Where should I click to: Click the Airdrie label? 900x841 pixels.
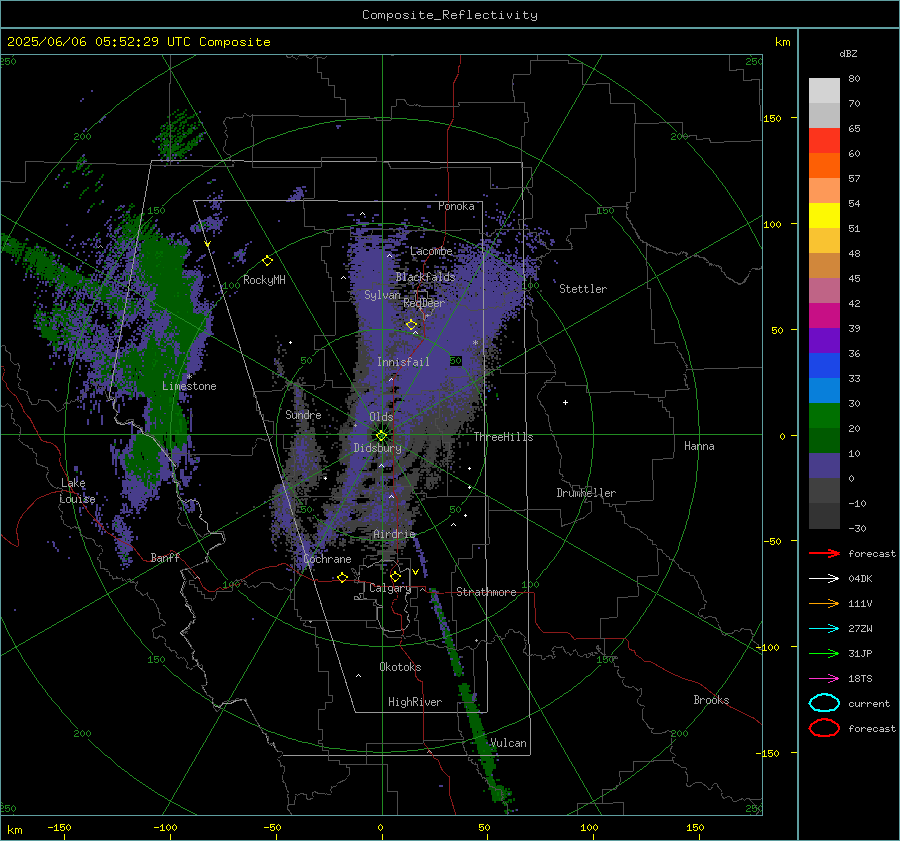click(x=394, y=534)
